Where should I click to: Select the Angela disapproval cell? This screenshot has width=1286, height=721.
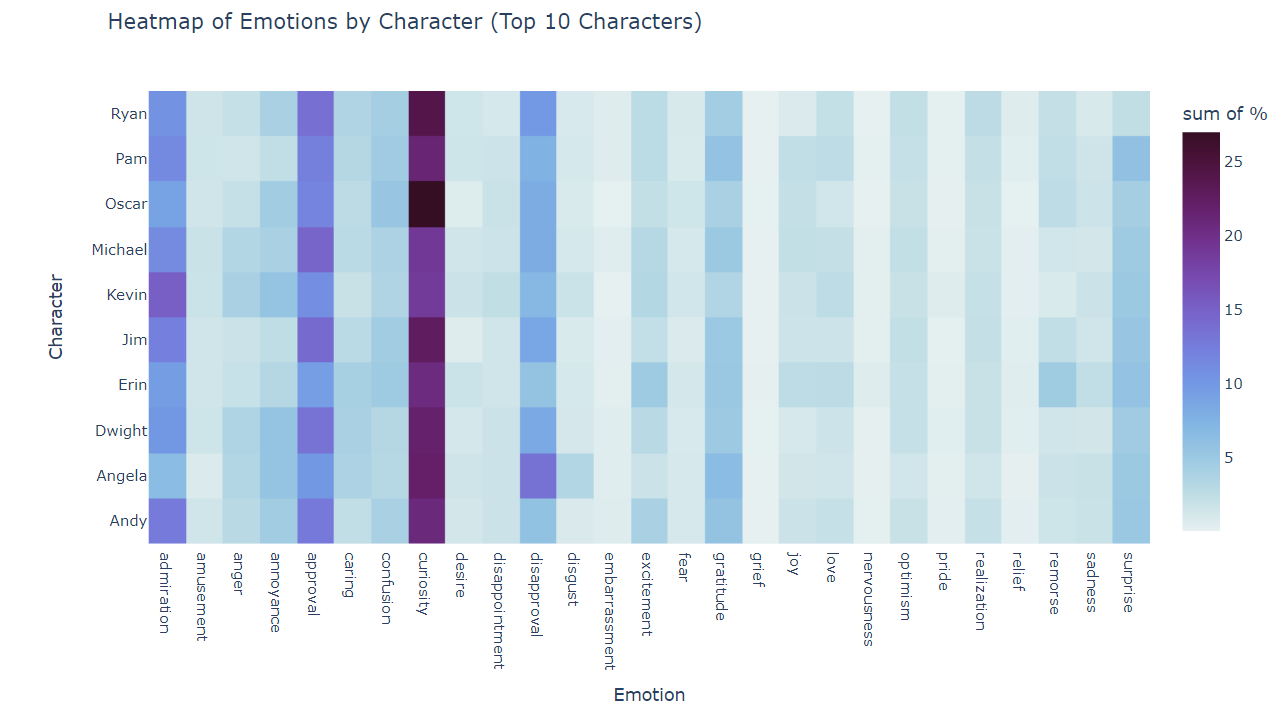[x=538, y=475]
